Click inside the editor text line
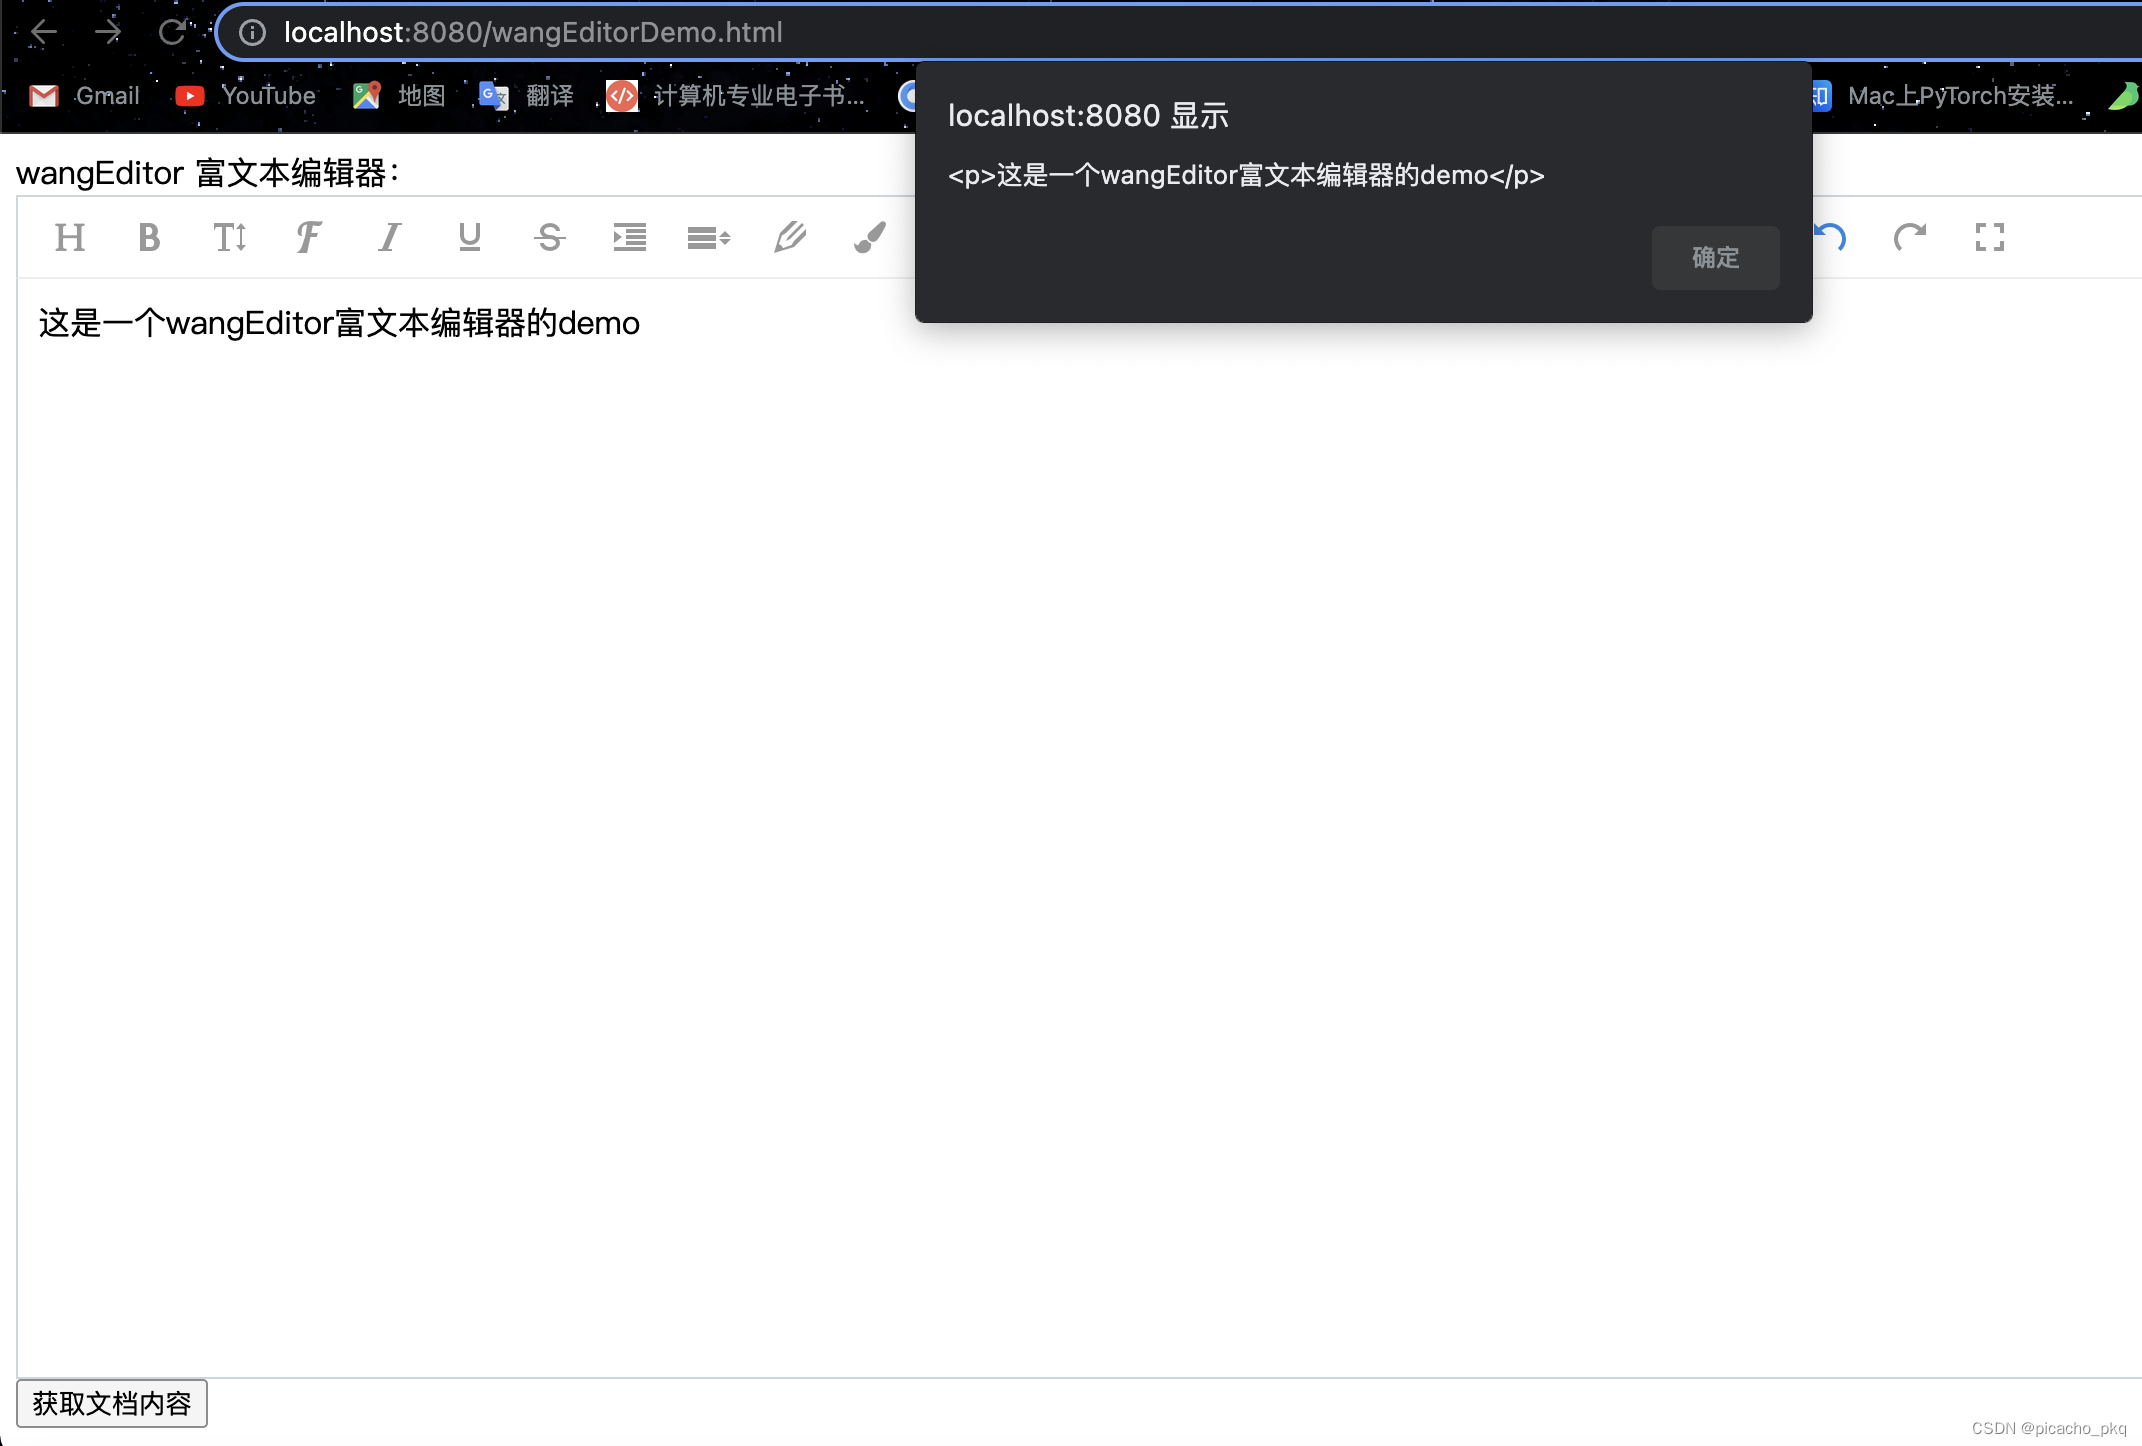Screen dimensions: 2142x1446 coord(339,323)
